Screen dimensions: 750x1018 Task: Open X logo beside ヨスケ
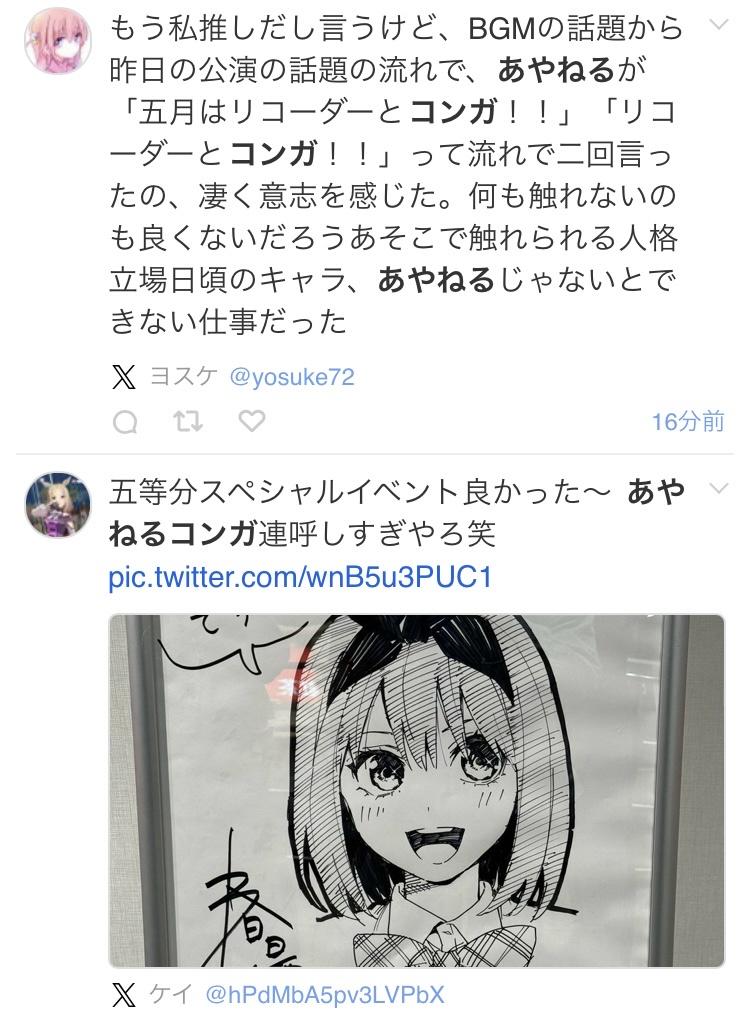[123, 377]
